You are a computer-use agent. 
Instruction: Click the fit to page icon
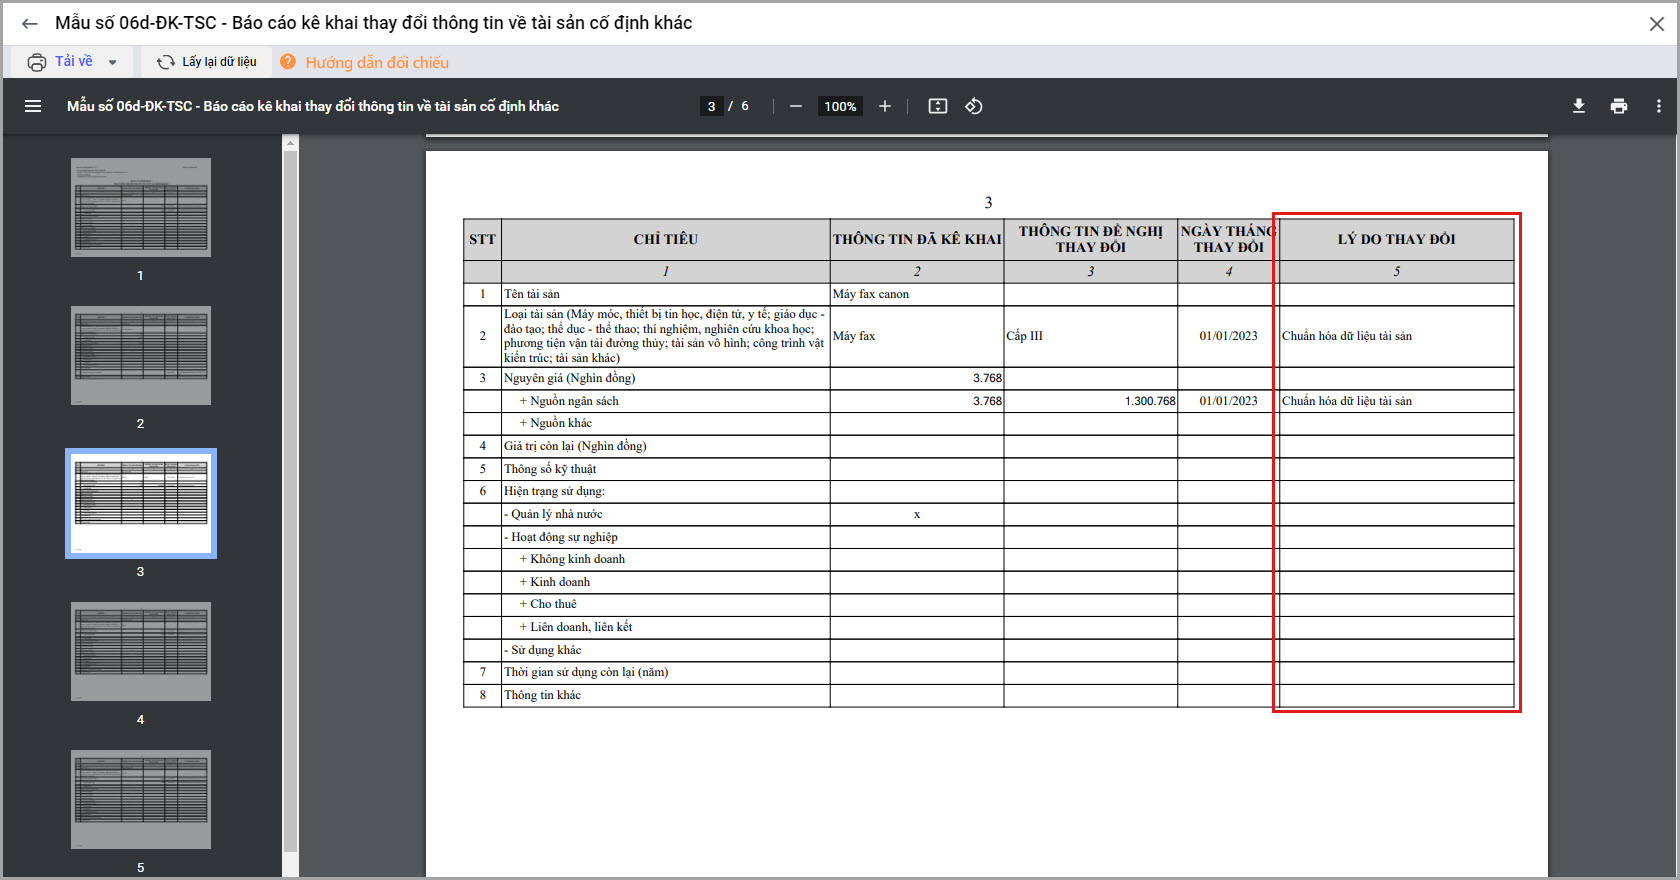(938, 106)
